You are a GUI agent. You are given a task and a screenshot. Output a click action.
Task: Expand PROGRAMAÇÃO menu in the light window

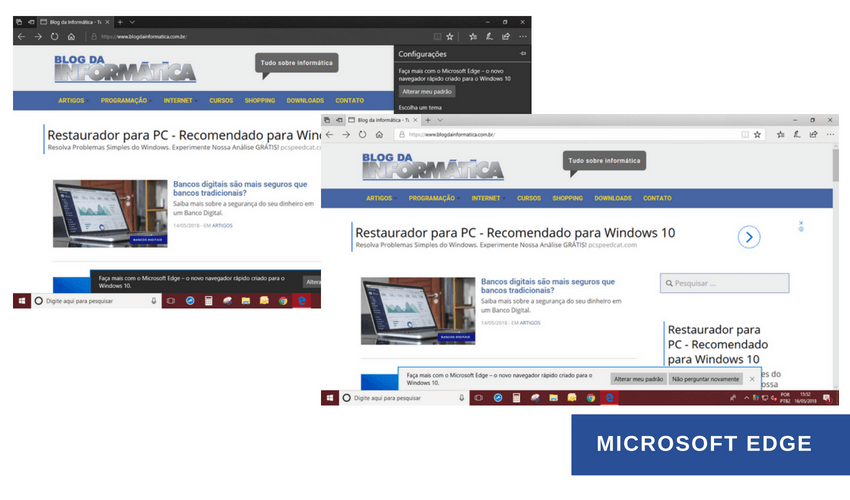(434, 198)
